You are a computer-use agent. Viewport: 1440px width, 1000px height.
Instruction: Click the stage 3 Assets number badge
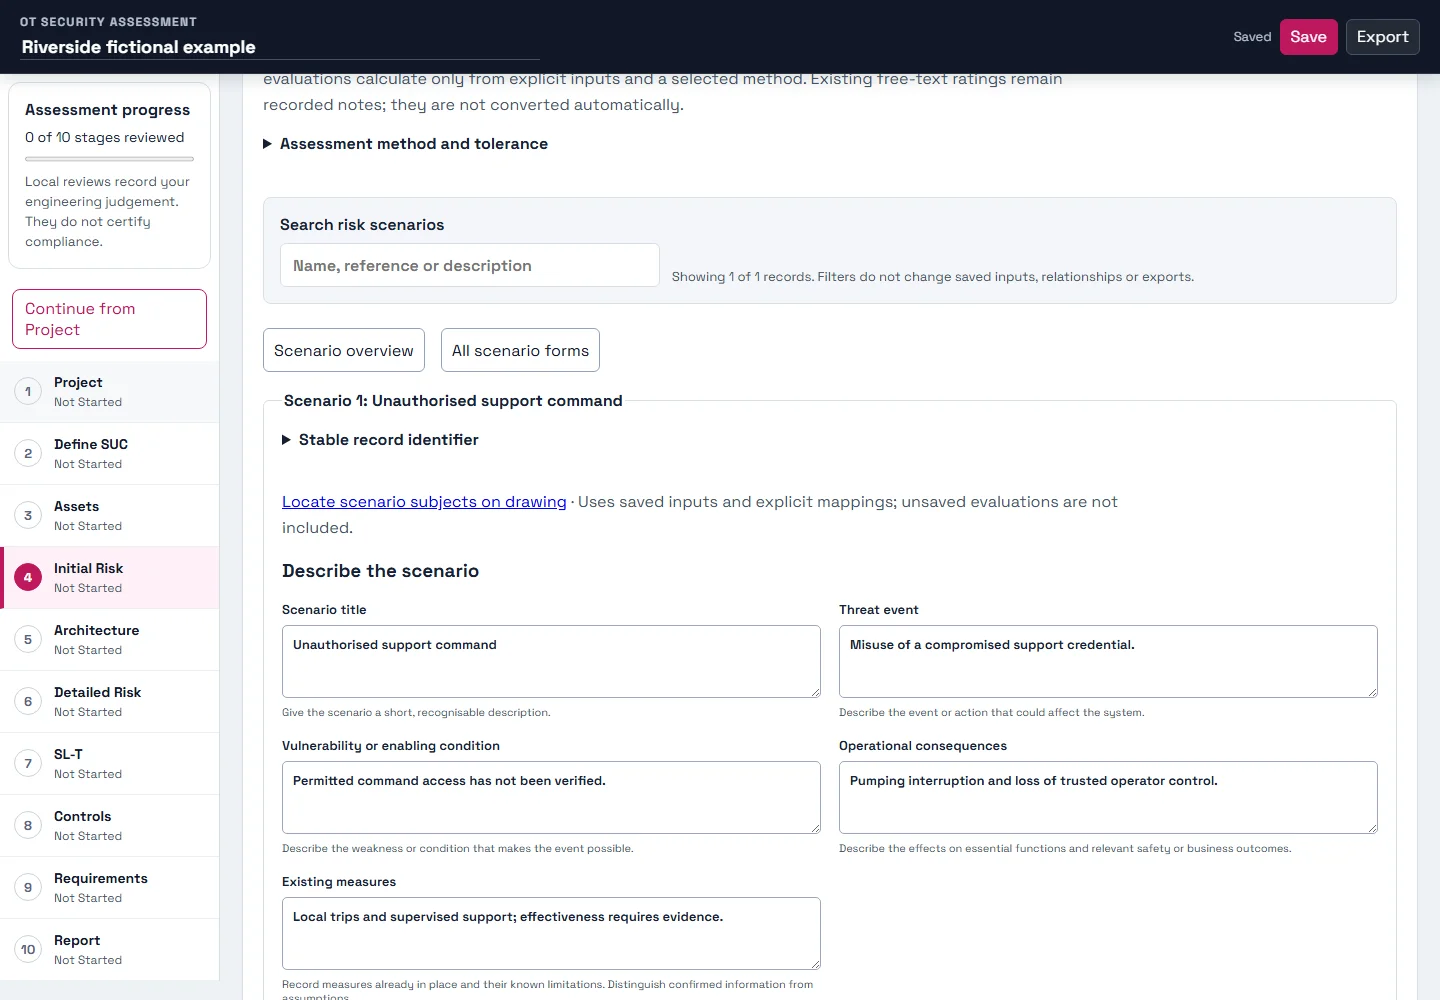coord(28,516)
